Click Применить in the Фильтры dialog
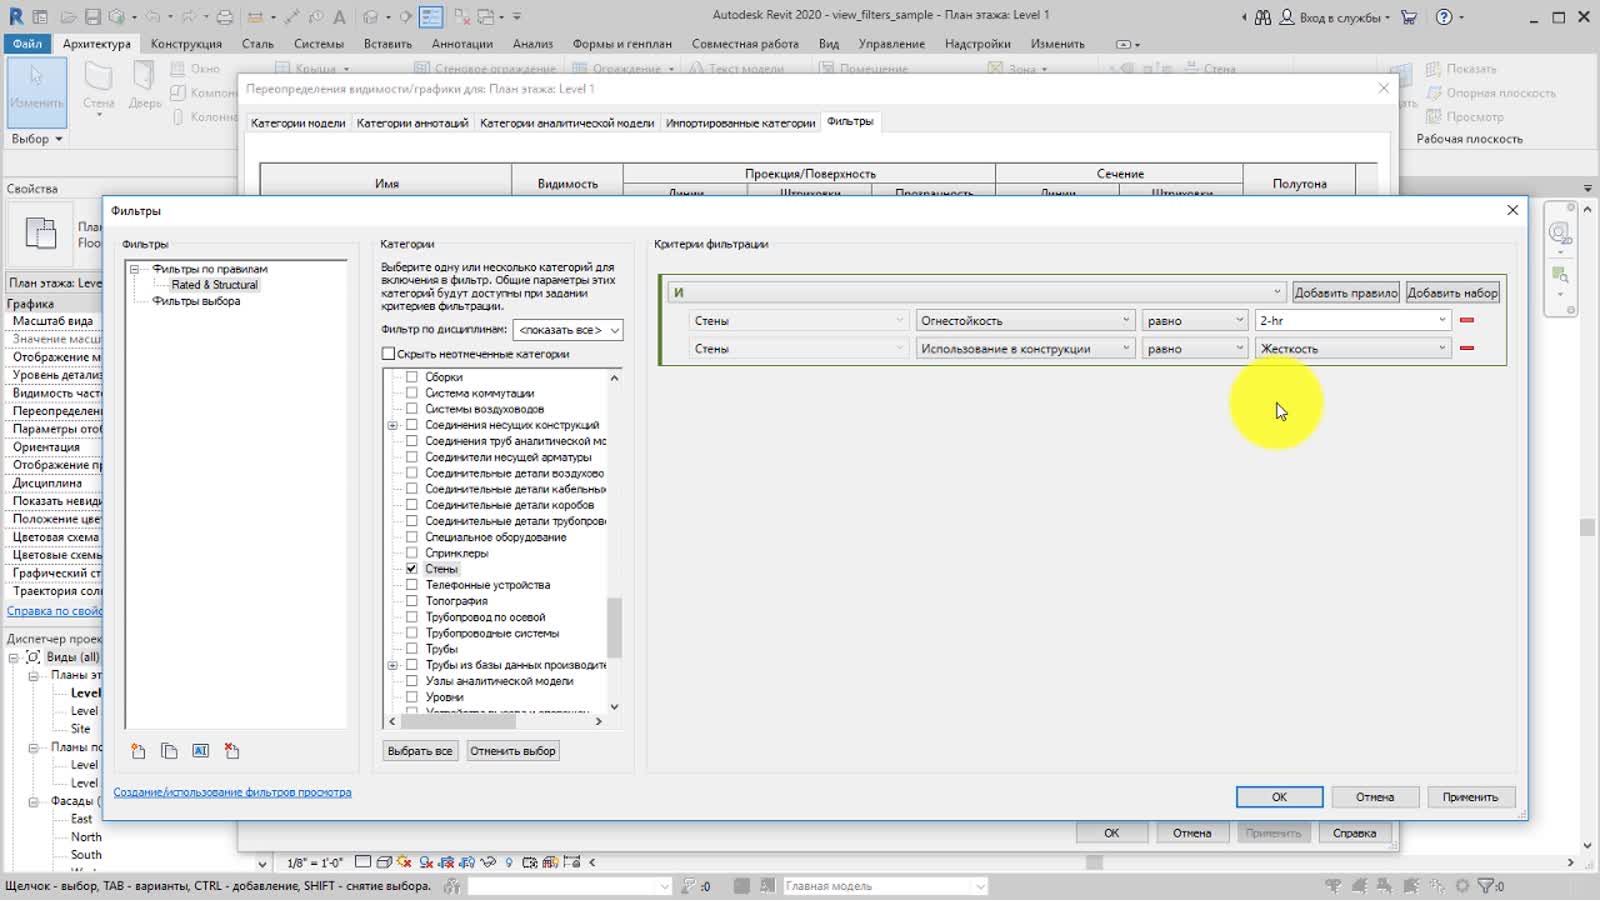This screenshot has width=1600, height=900. point(1470,797)
